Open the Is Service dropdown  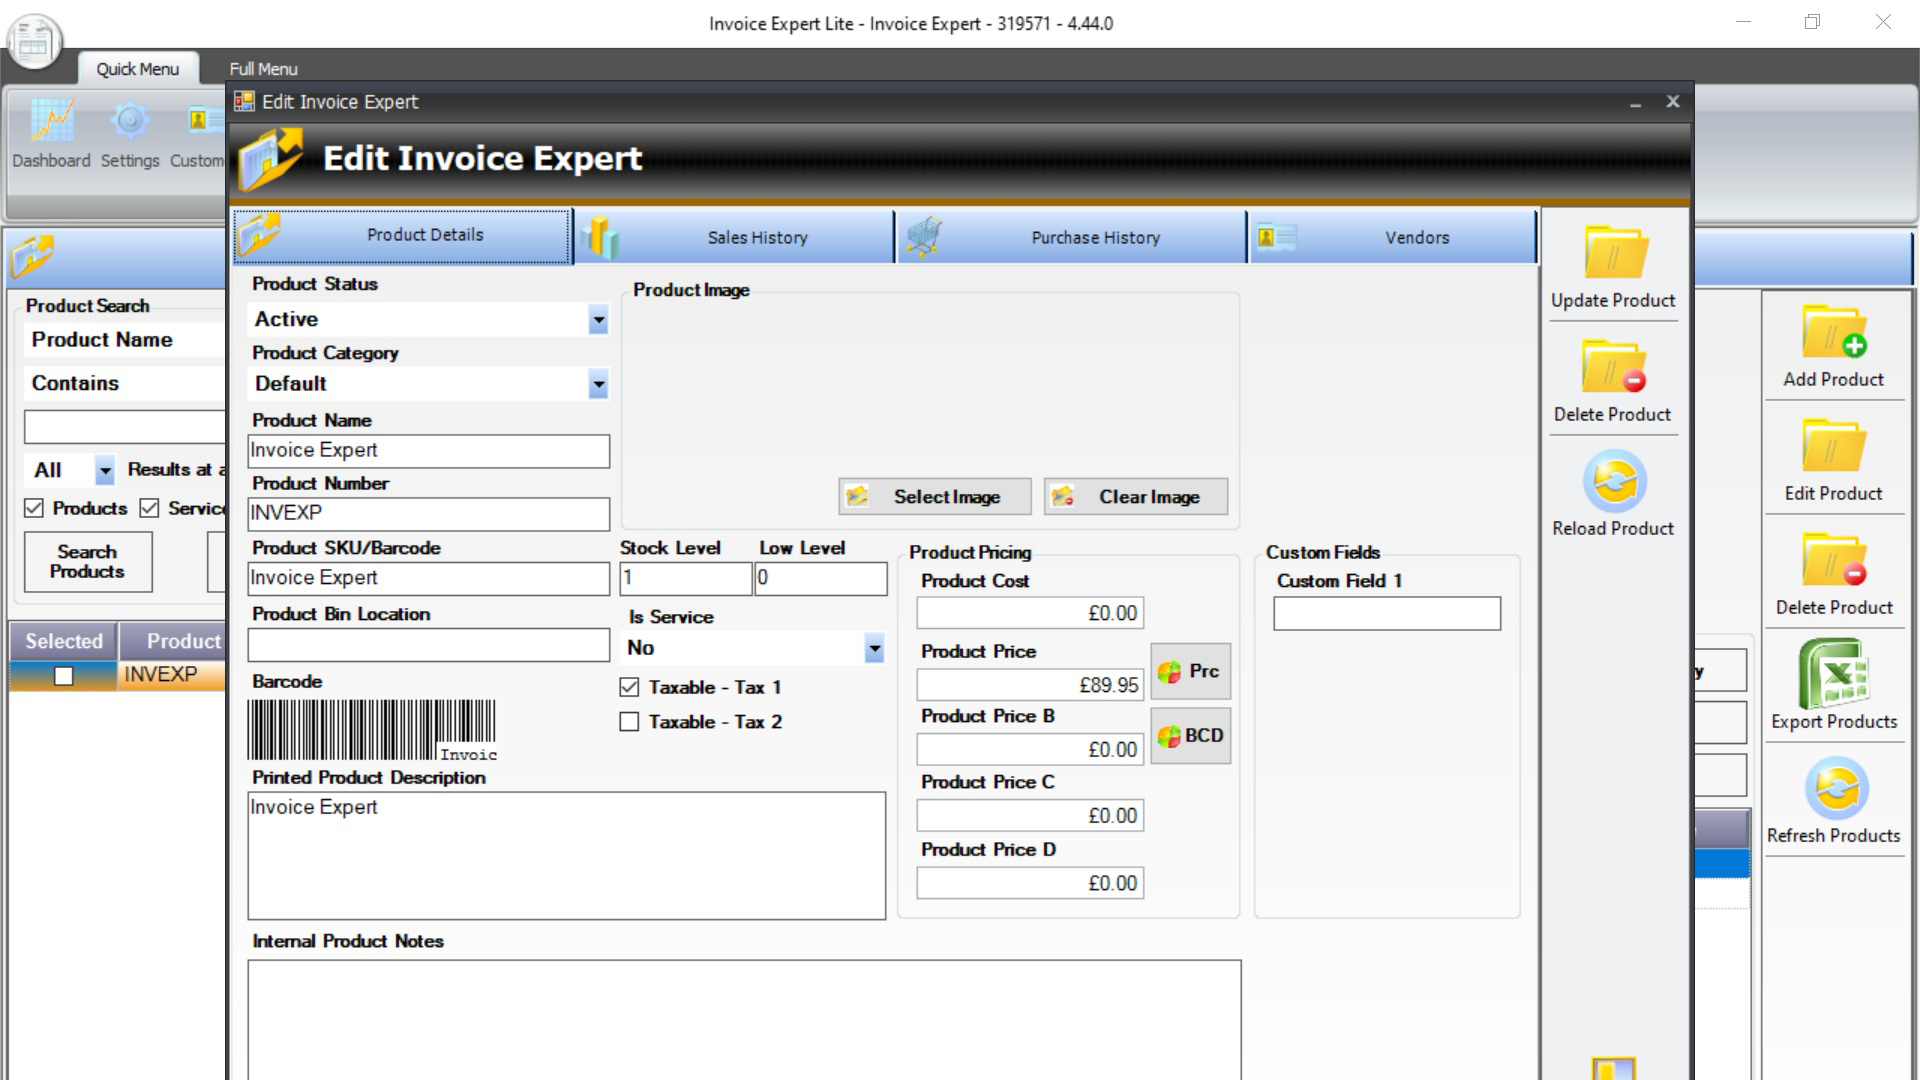(x=874, y=648)
